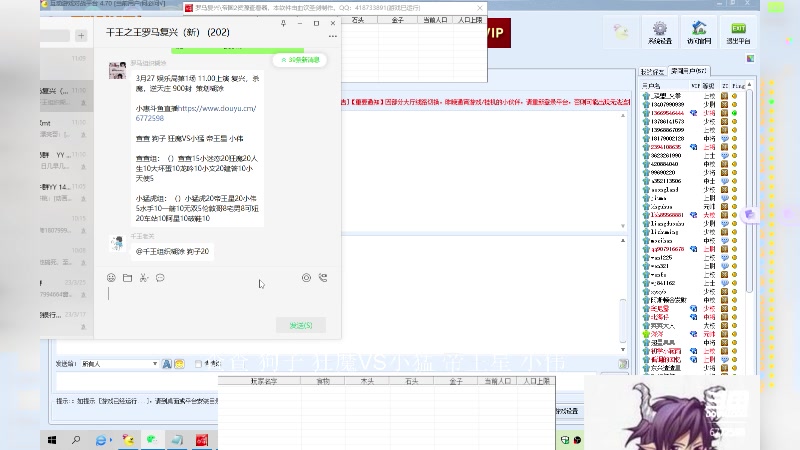Screen dimensions: 800x450
Task: Click the plus button beside WeChat search
Action: 81,36
